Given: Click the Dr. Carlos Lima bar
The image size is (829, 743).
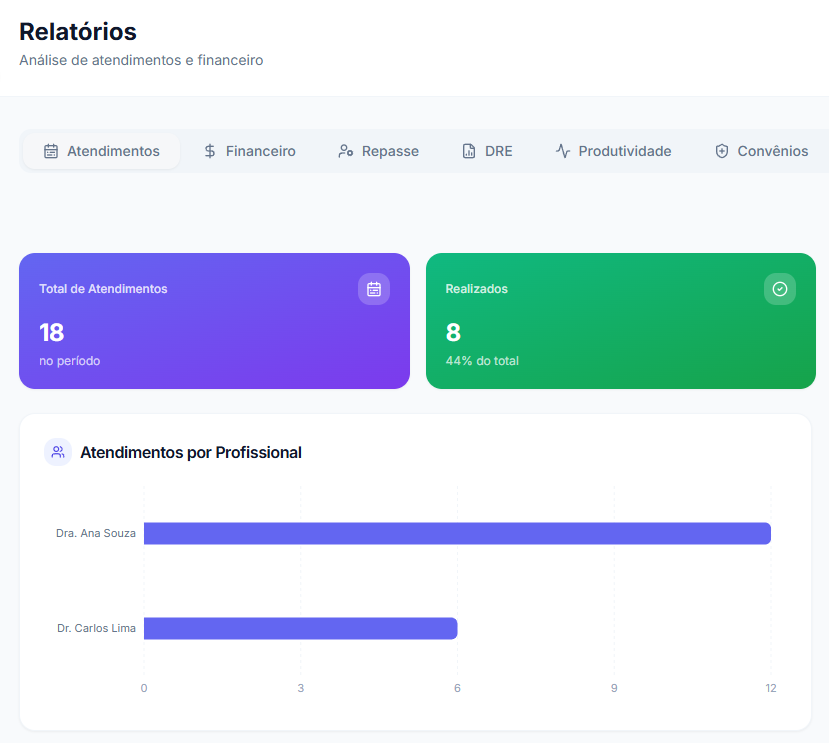Looking at the screenshot, I should tap(300, 628).
